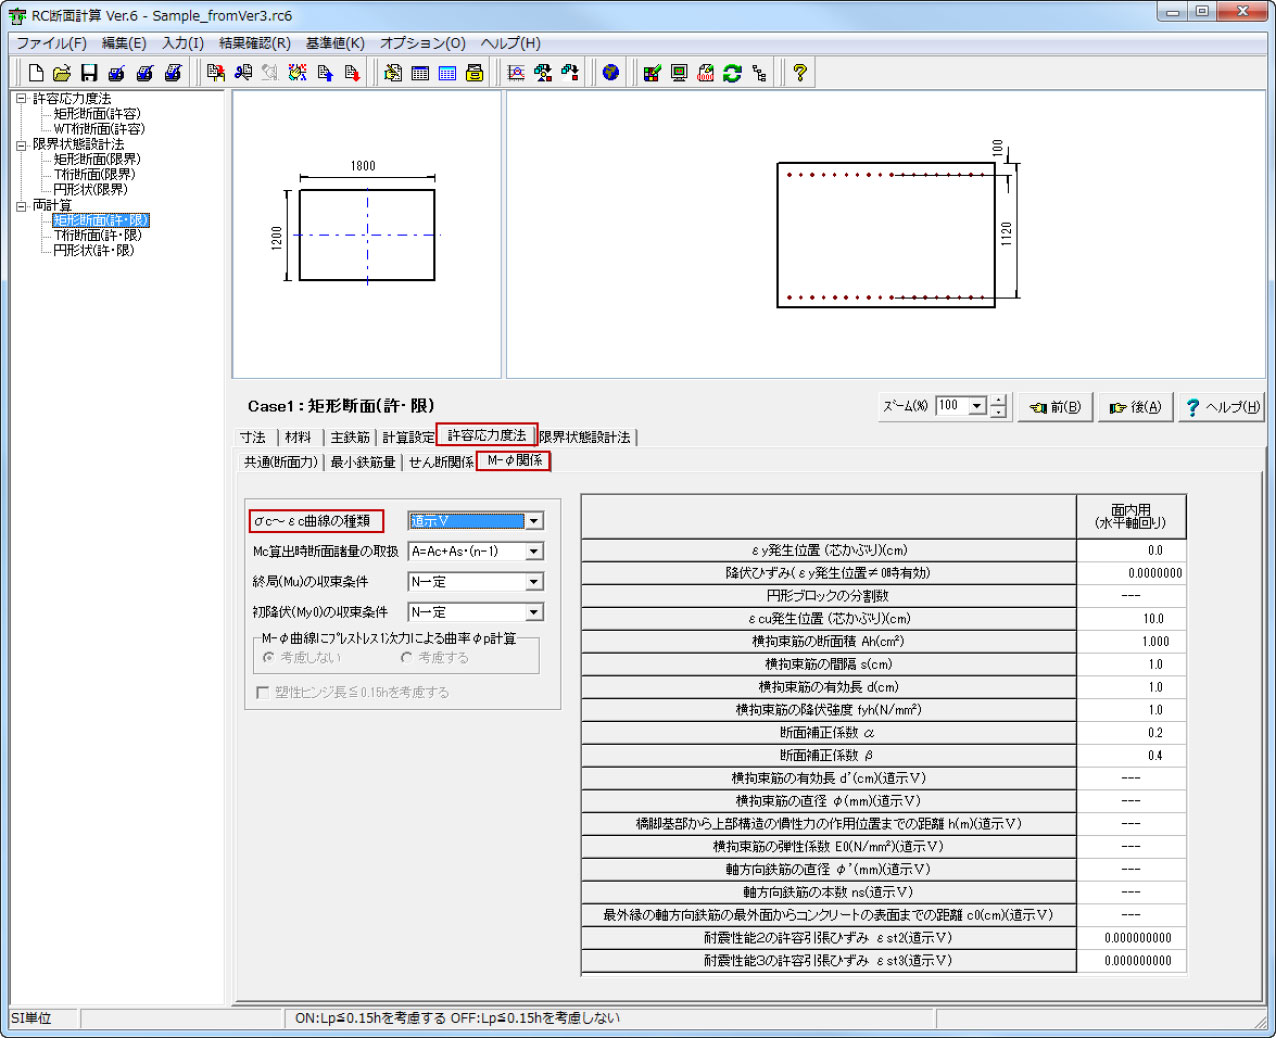This screenshot has height=1038, width=1276.
Task: Click the tree structure toolbar icon
Action: click(x=759, y=73)
